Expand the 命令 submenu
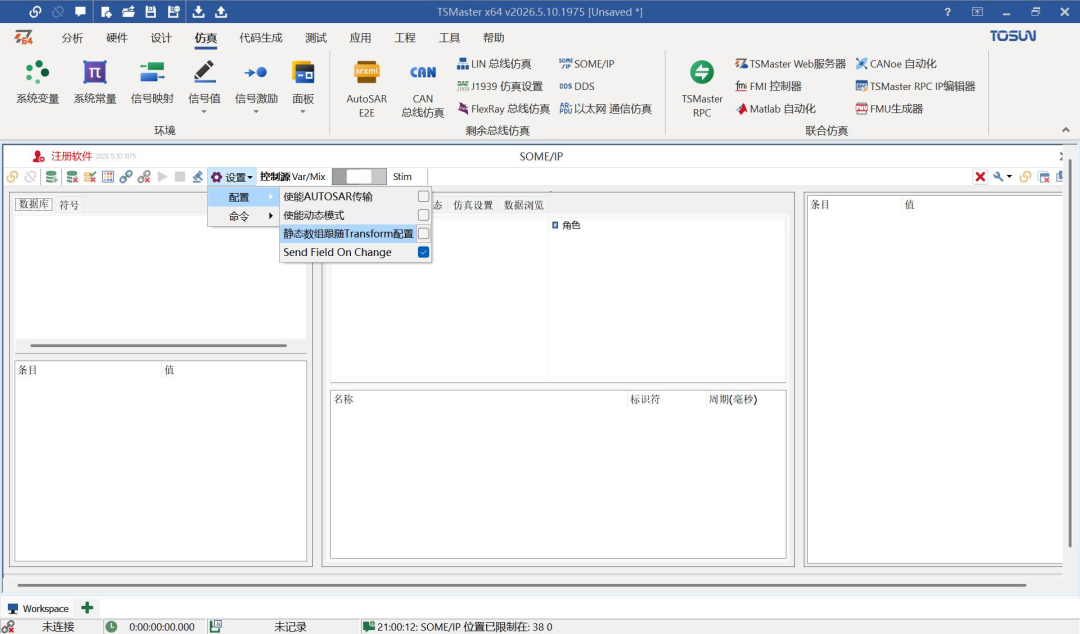This screenshot has height=634, width=1080. 243,216
